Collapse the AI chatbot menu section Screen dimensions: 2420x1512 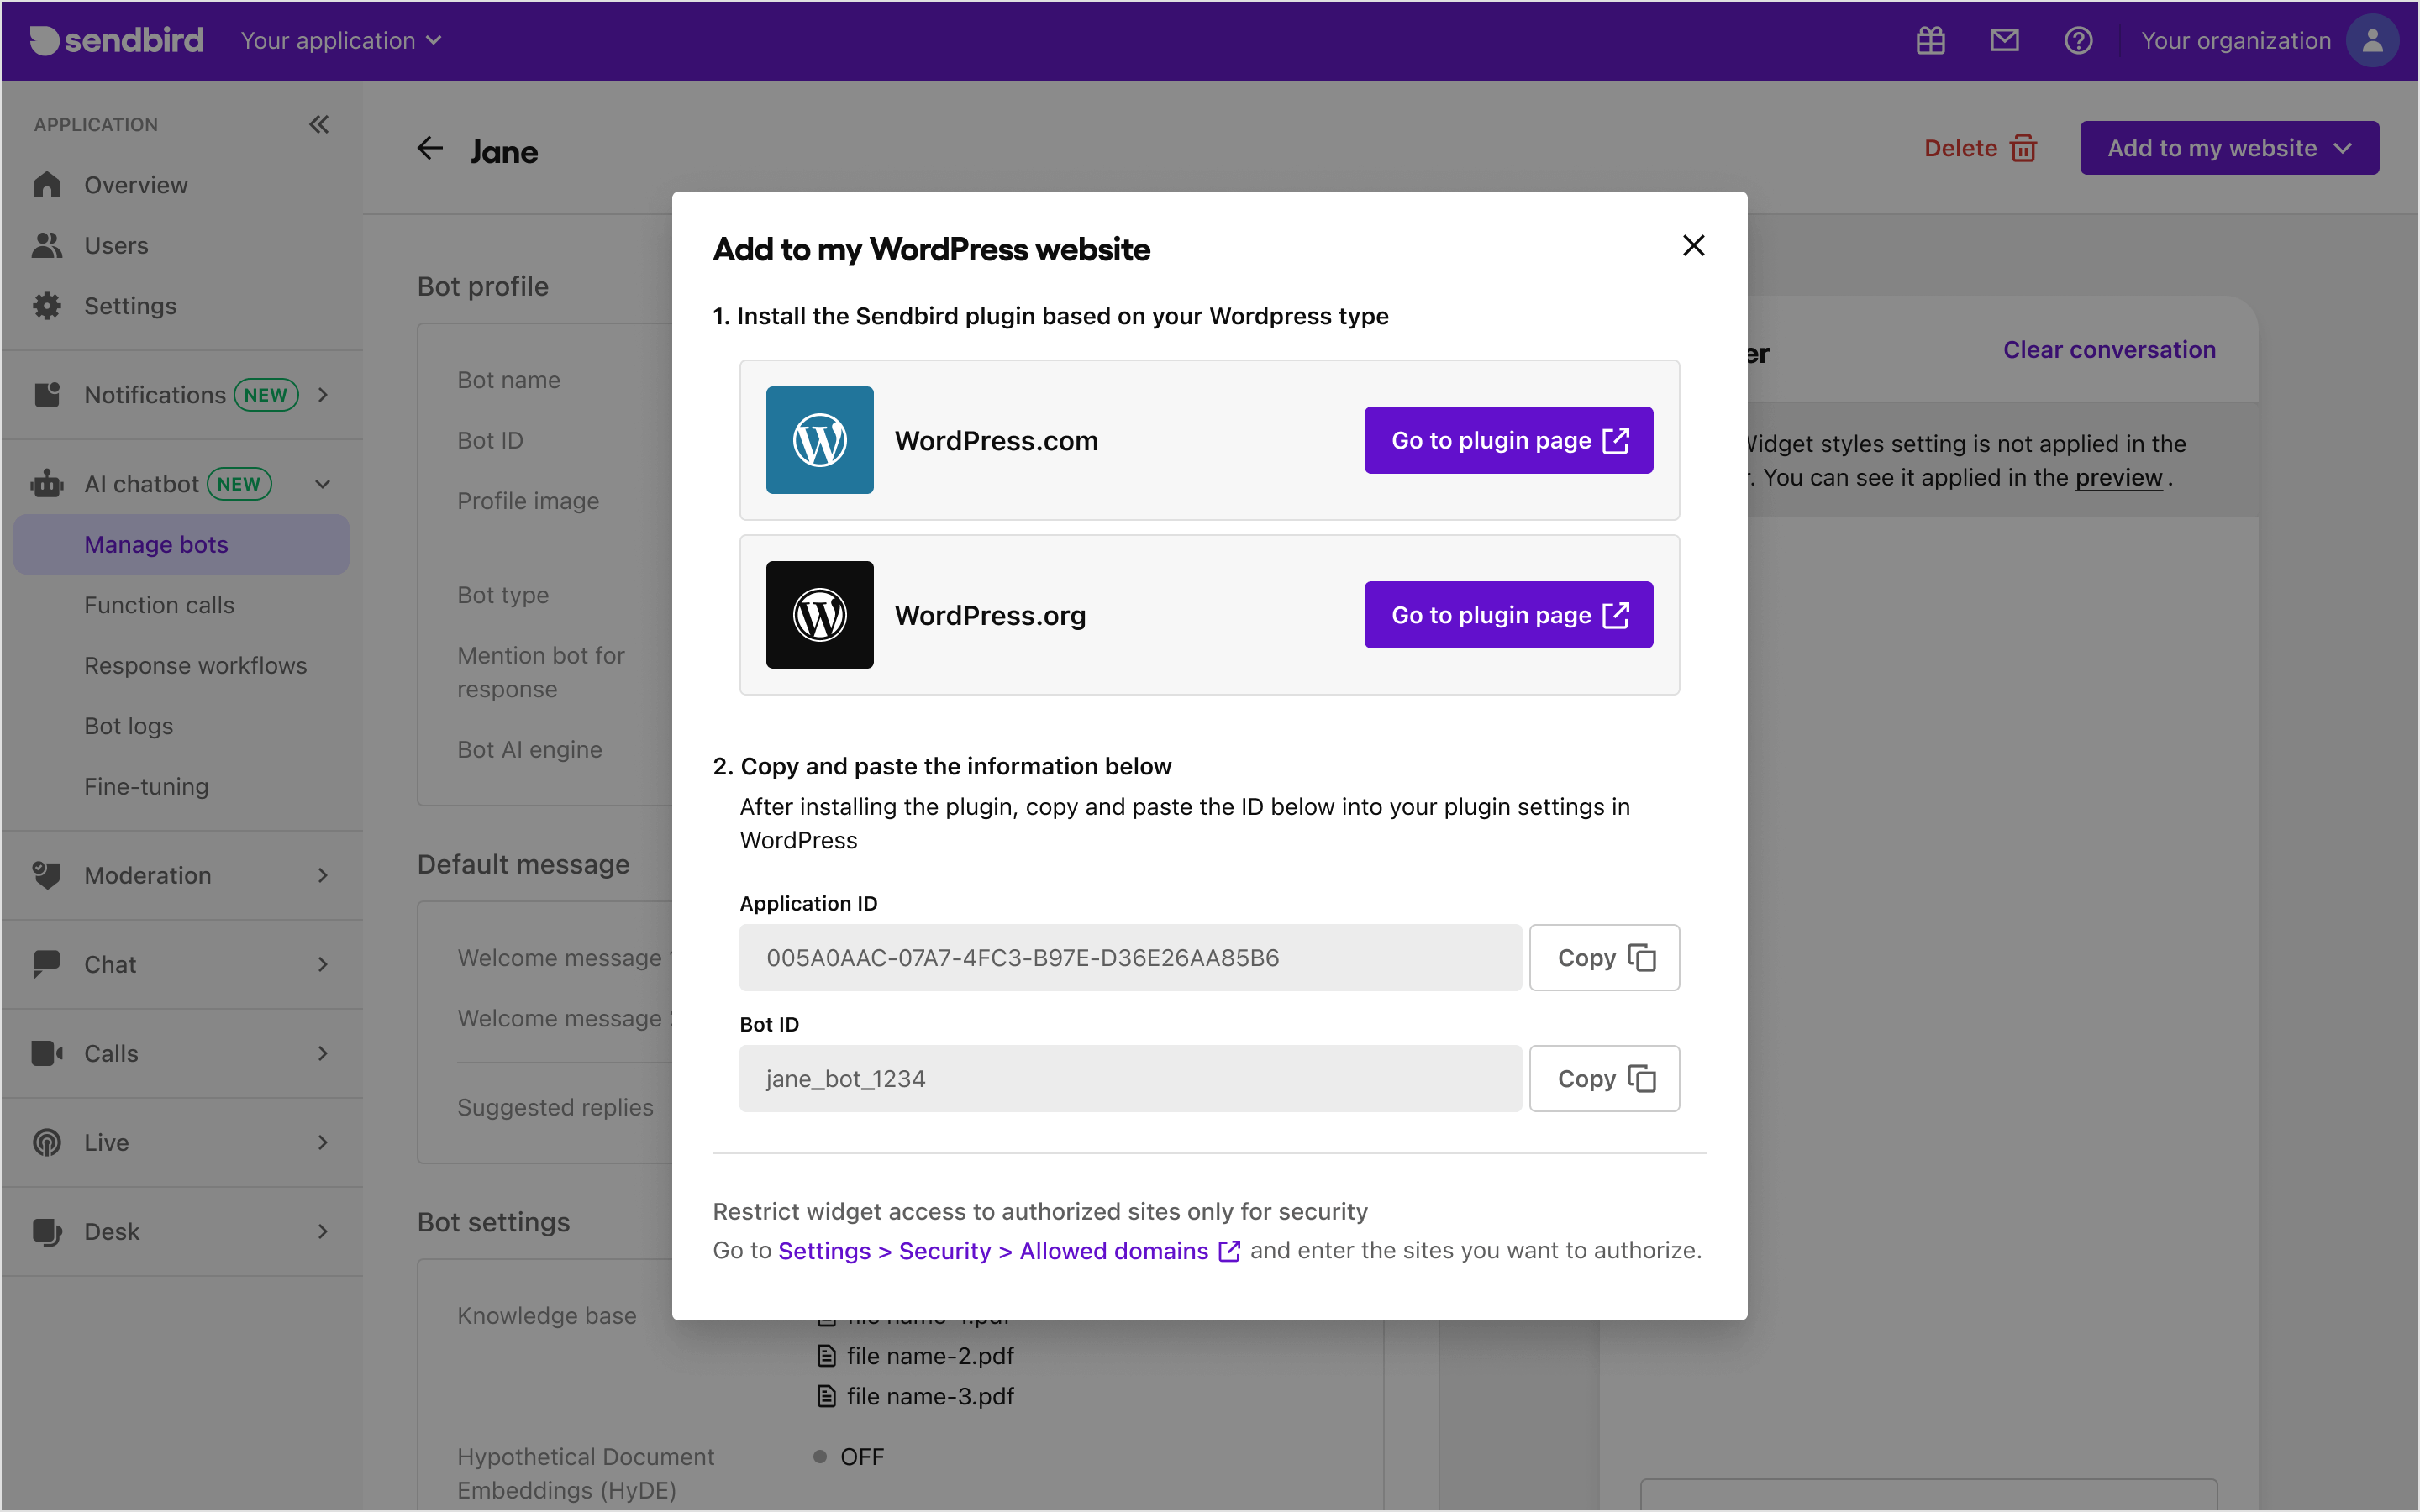[322, 484]
